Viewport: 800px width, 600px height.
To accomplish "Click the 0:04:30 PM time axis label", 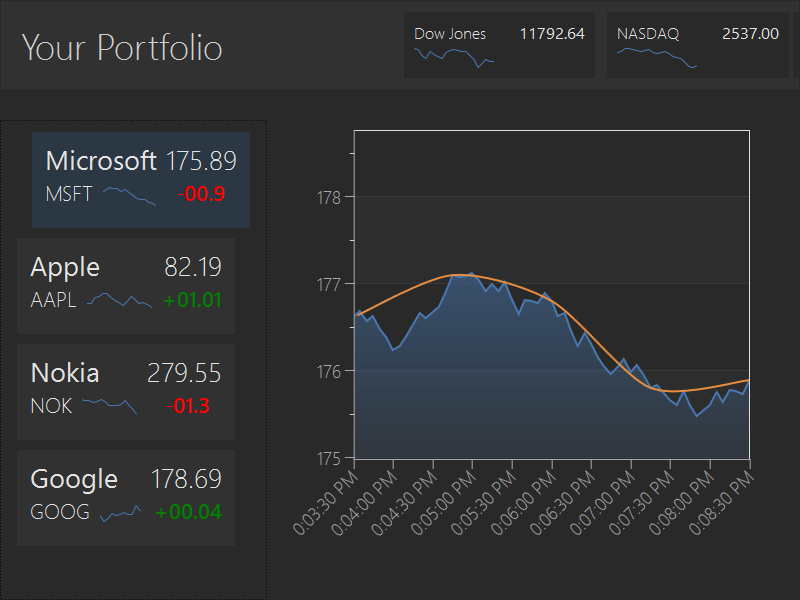I will (404, 503).
